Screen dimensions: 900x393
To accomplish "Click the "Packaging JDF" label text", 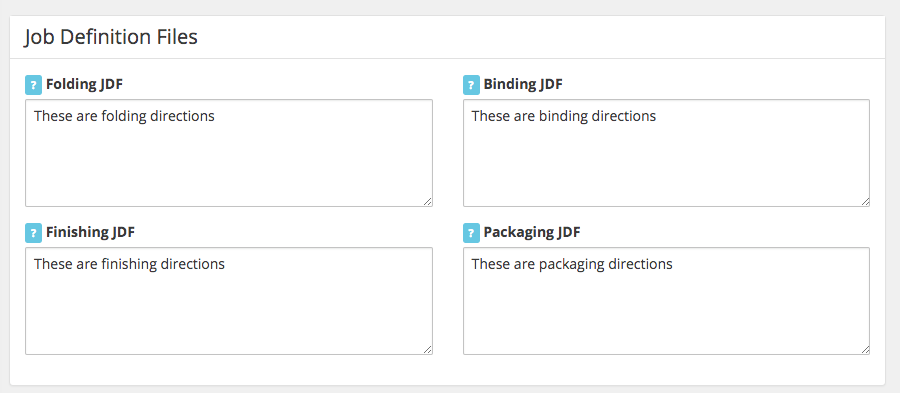I will click(532, 232).
